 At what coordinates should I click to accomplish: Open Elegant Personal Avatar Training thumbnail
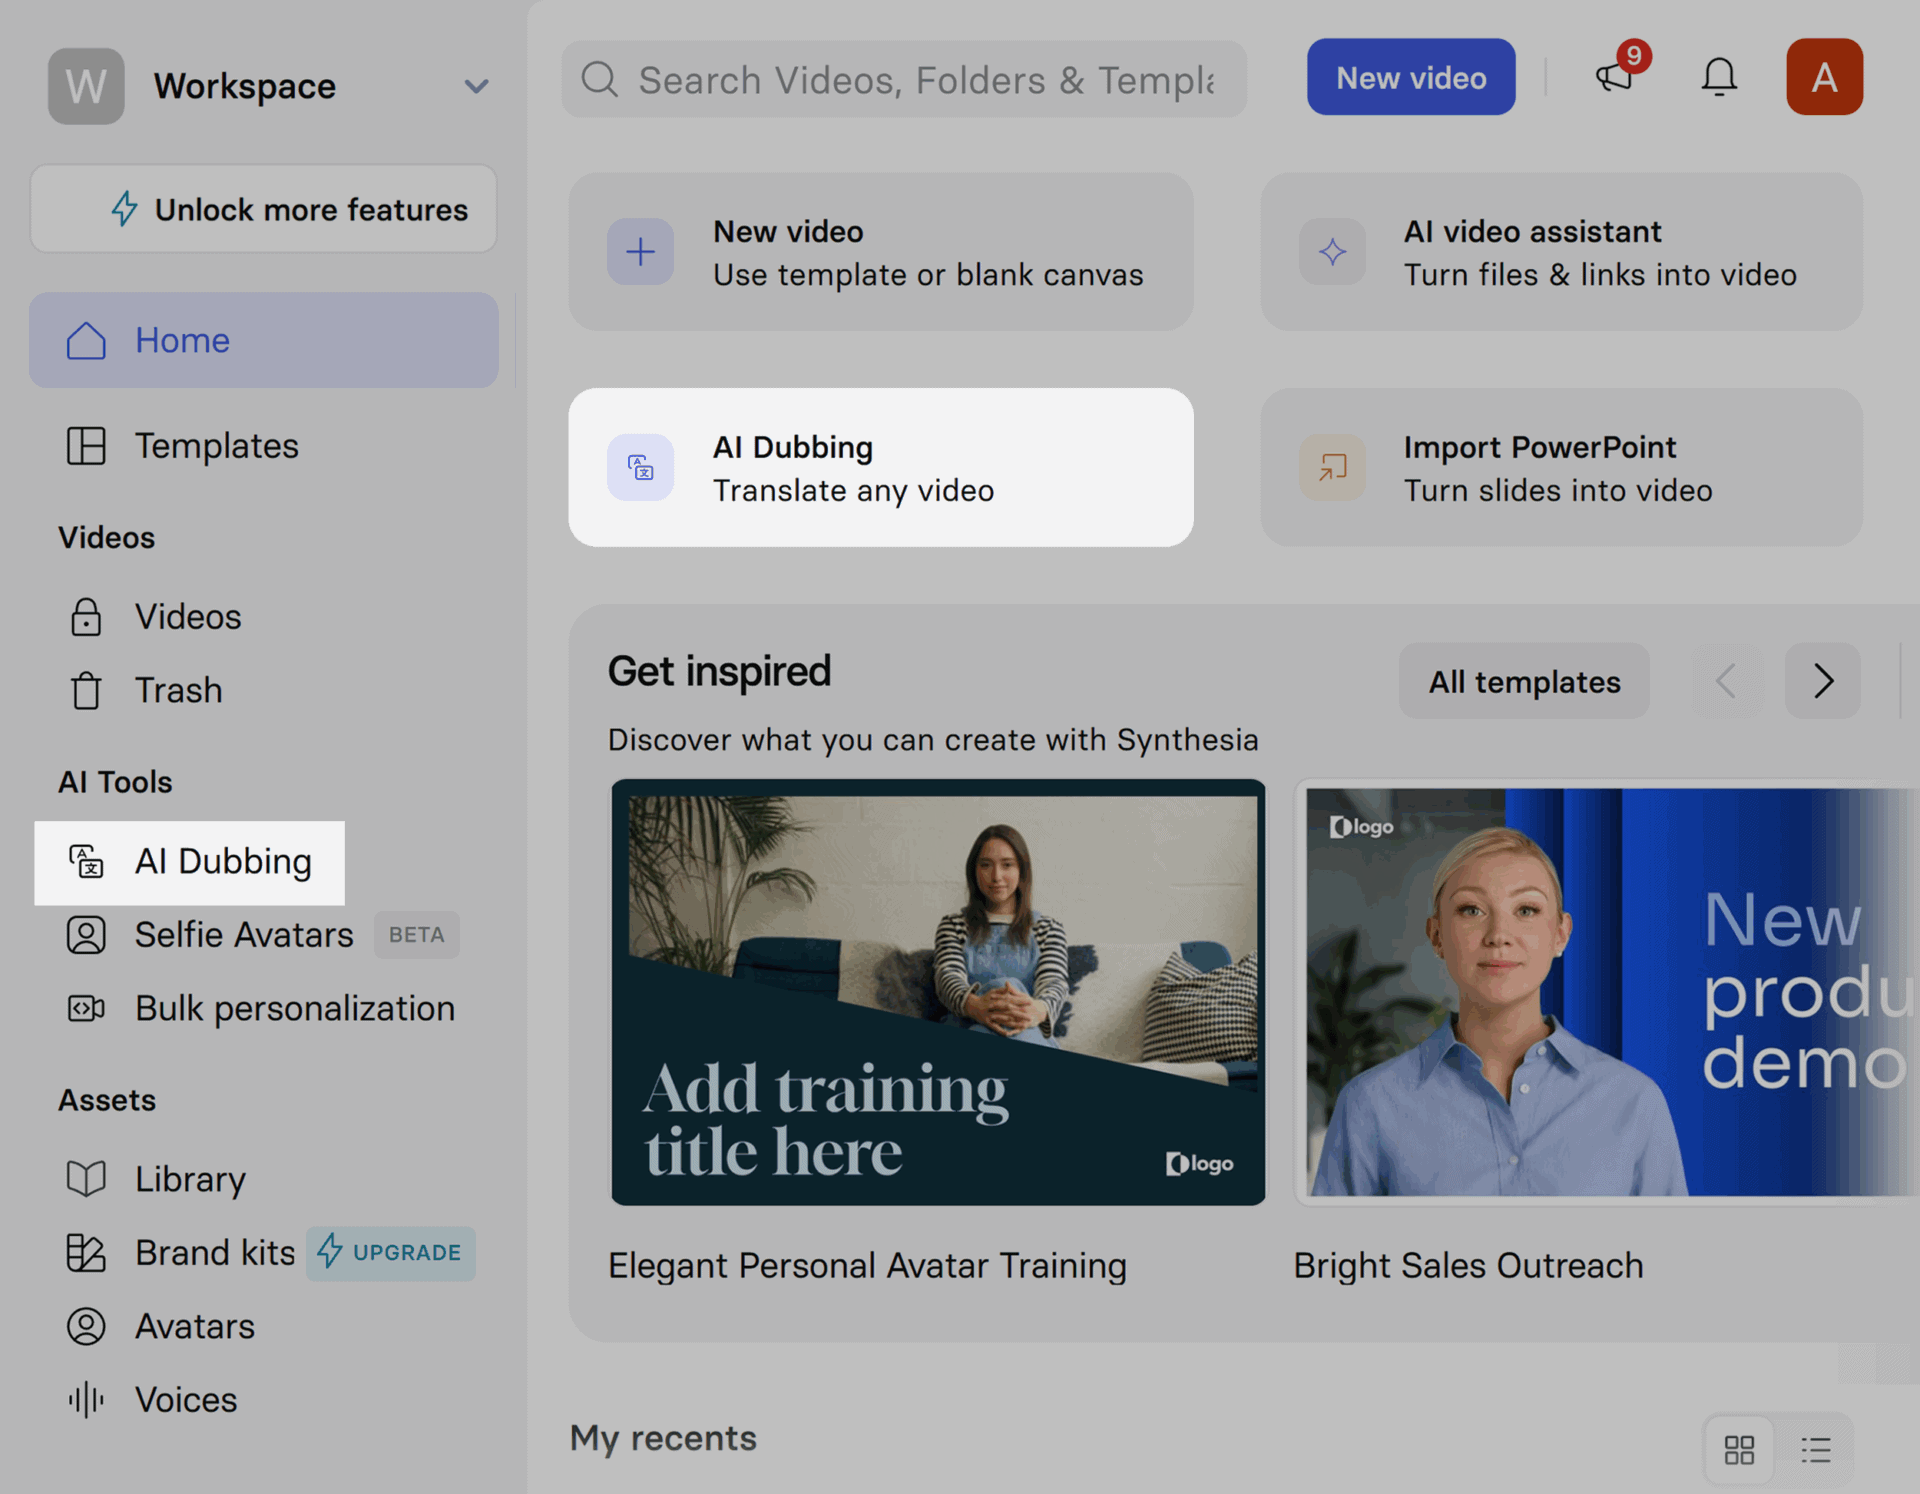938,992
